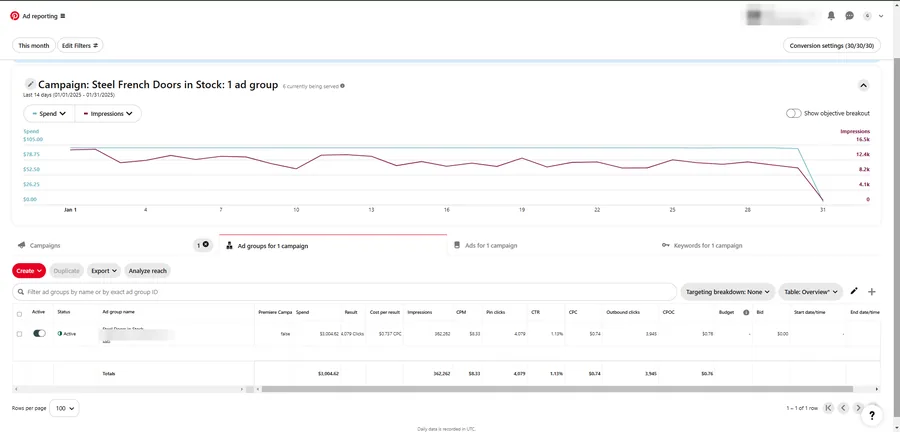Viewport: 900px width, 432px height.
Task: Click the Pin clicks column header
Action: 496,312
